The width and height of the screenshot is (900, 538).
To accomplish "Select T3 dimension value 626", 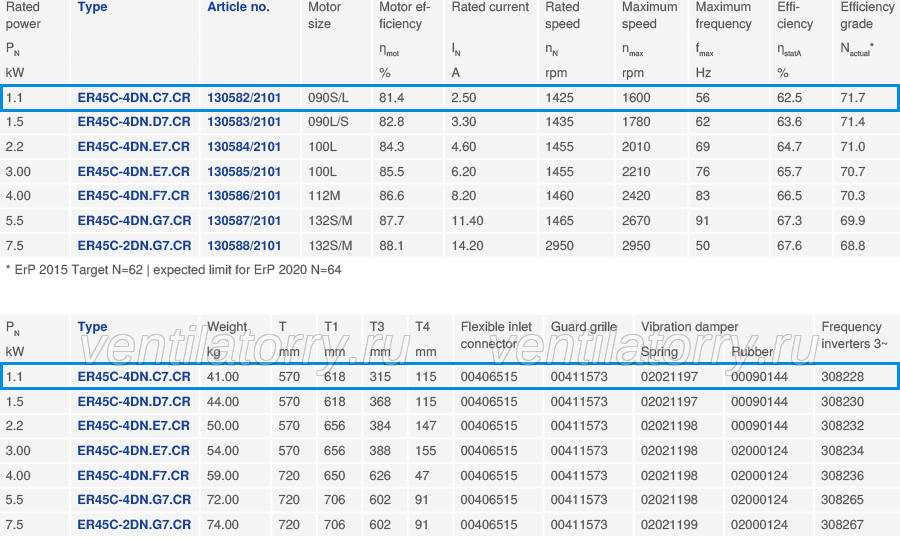I will [x=380, y=475].
